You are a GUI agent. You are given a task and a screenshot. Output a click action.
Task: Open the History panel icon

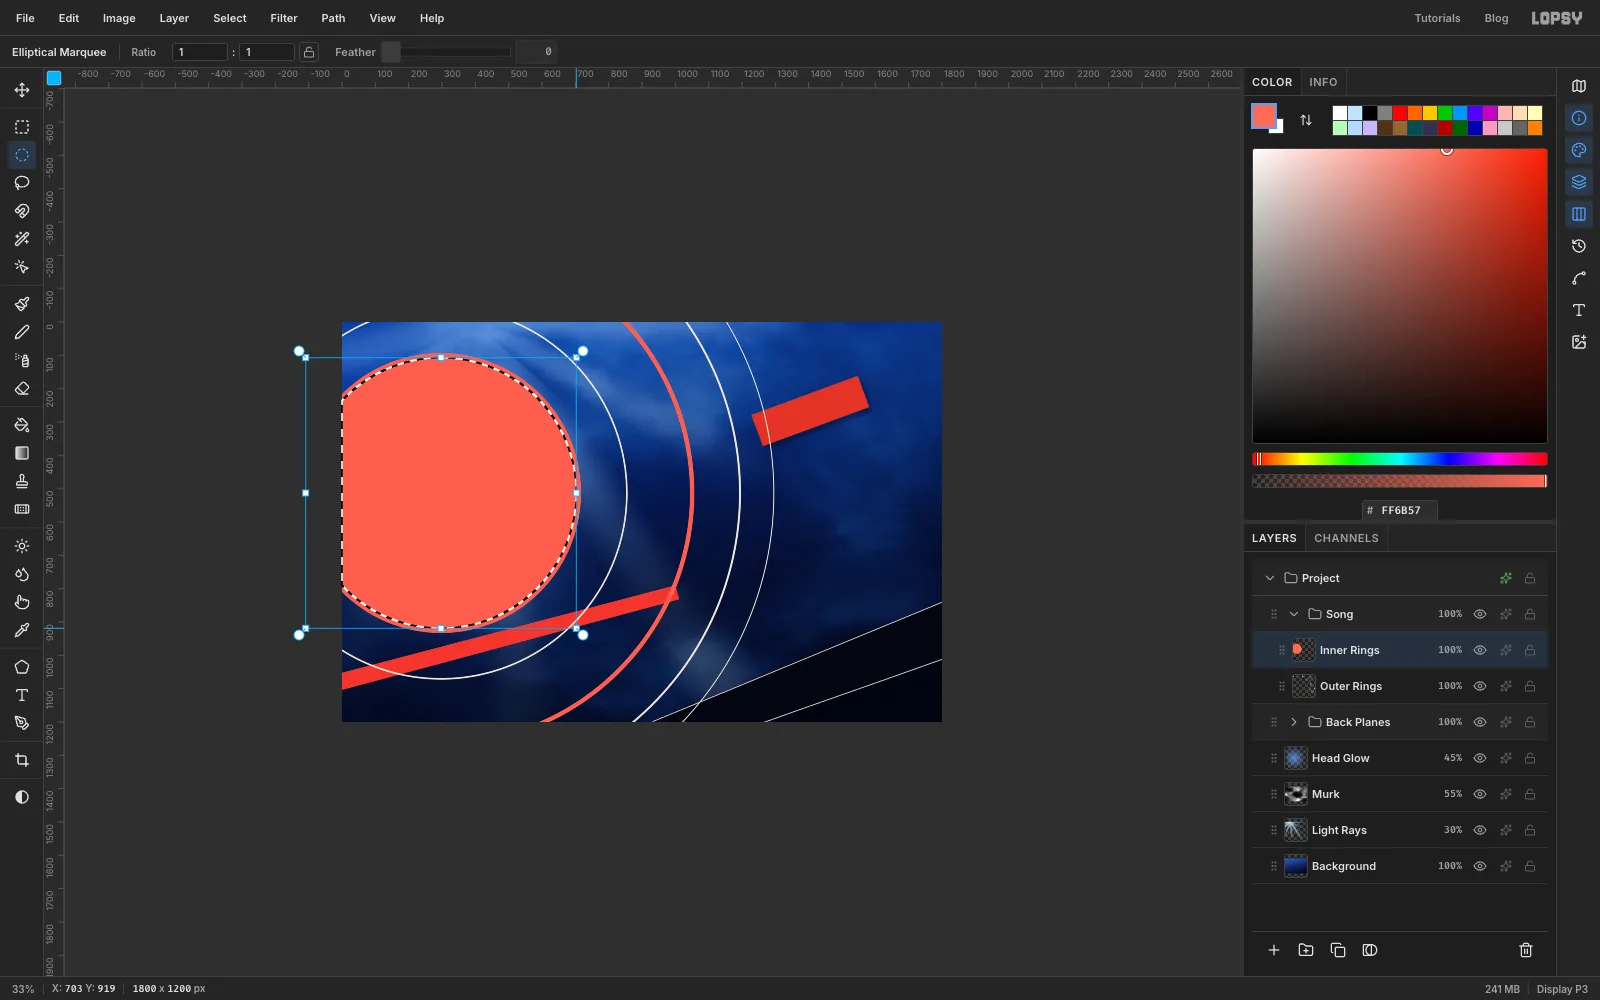click(x=1579, y=246)
